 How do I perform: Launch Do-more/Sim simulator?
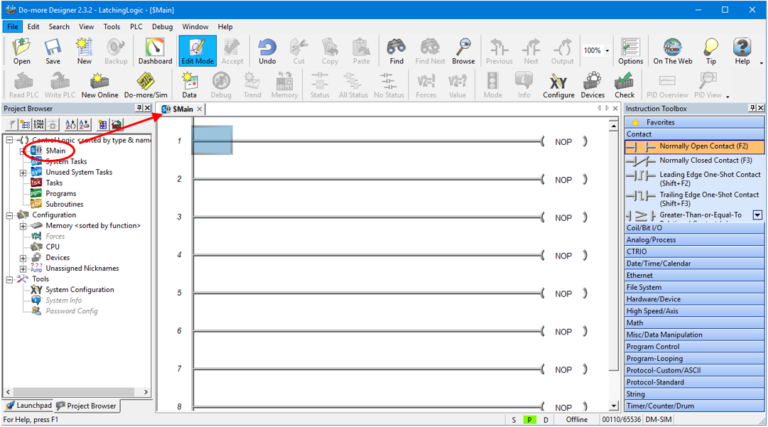pyautogui.click(x=145, y=85)
